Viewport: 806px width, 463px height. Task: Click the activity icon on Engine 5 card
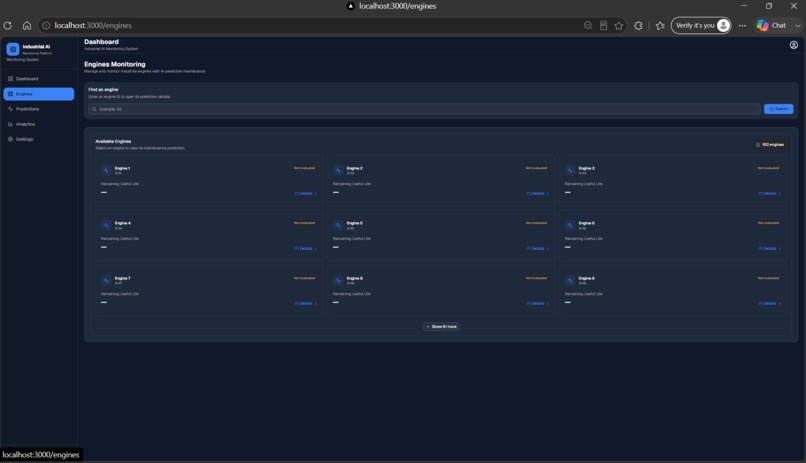(338, 226)
